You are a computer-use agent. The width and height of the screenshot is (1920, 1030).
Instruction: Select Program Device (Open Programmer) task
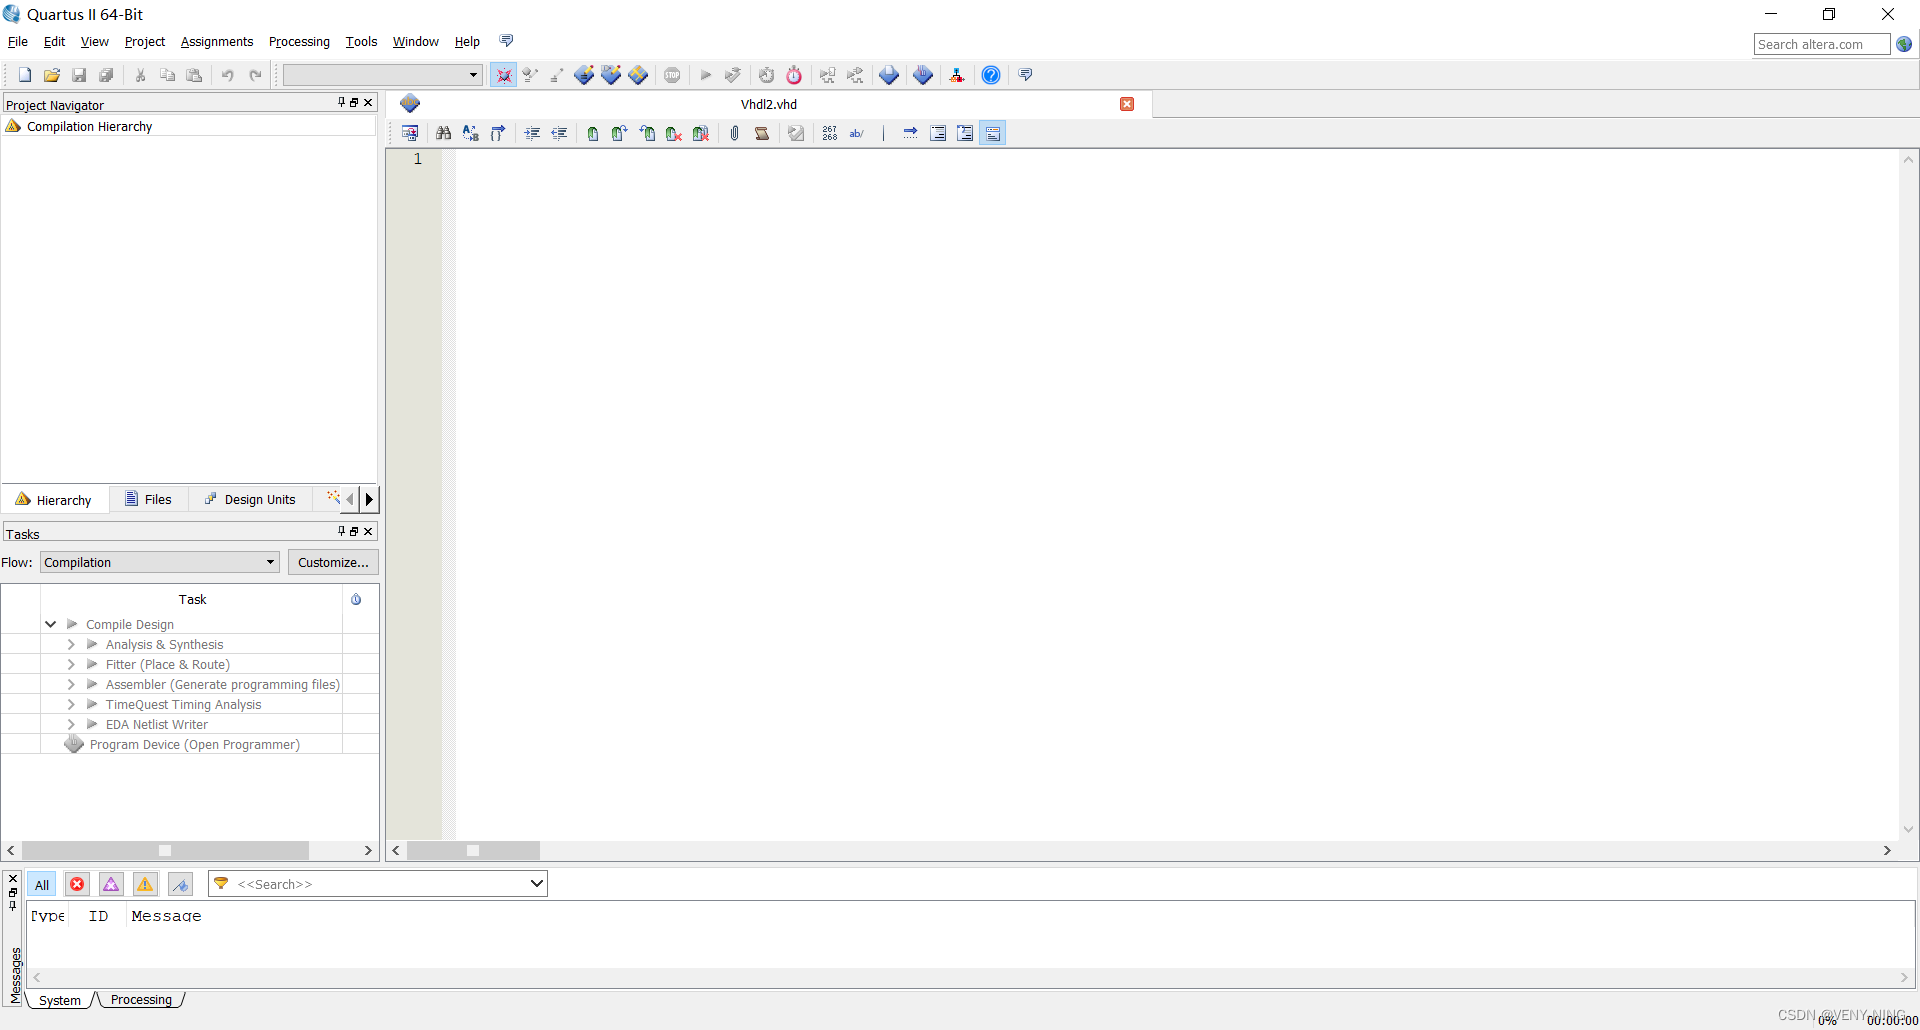click(x=194, y=744)
